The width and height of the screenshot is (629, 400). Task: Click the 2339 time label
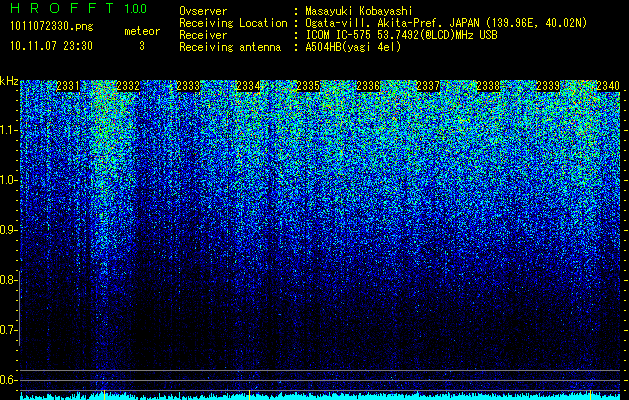pyautogui.click(x=548, y=86)
